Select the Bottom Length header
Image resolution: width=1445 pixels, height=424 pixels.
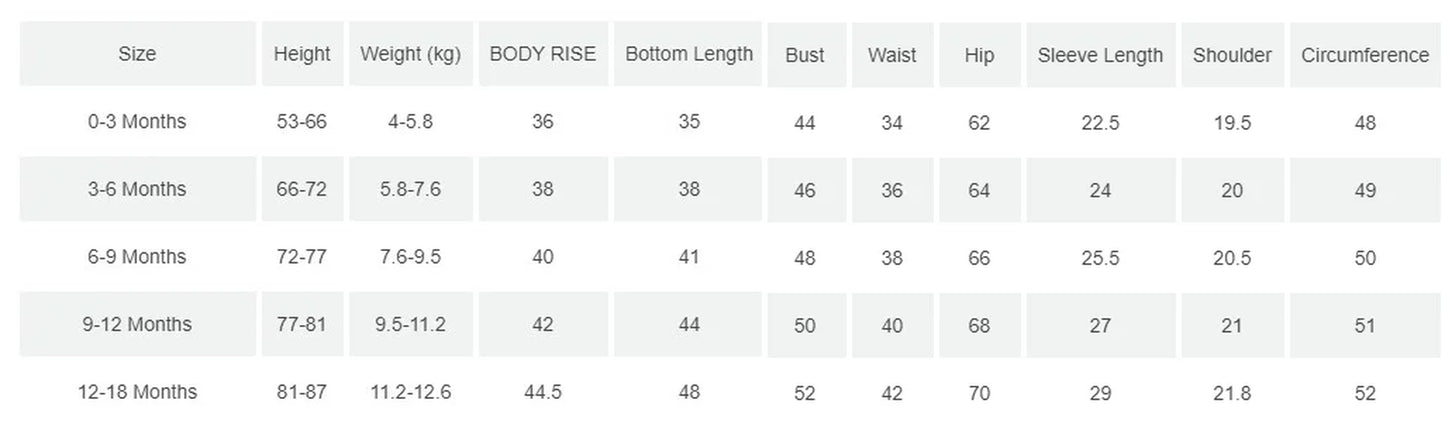tap(689, 54)
